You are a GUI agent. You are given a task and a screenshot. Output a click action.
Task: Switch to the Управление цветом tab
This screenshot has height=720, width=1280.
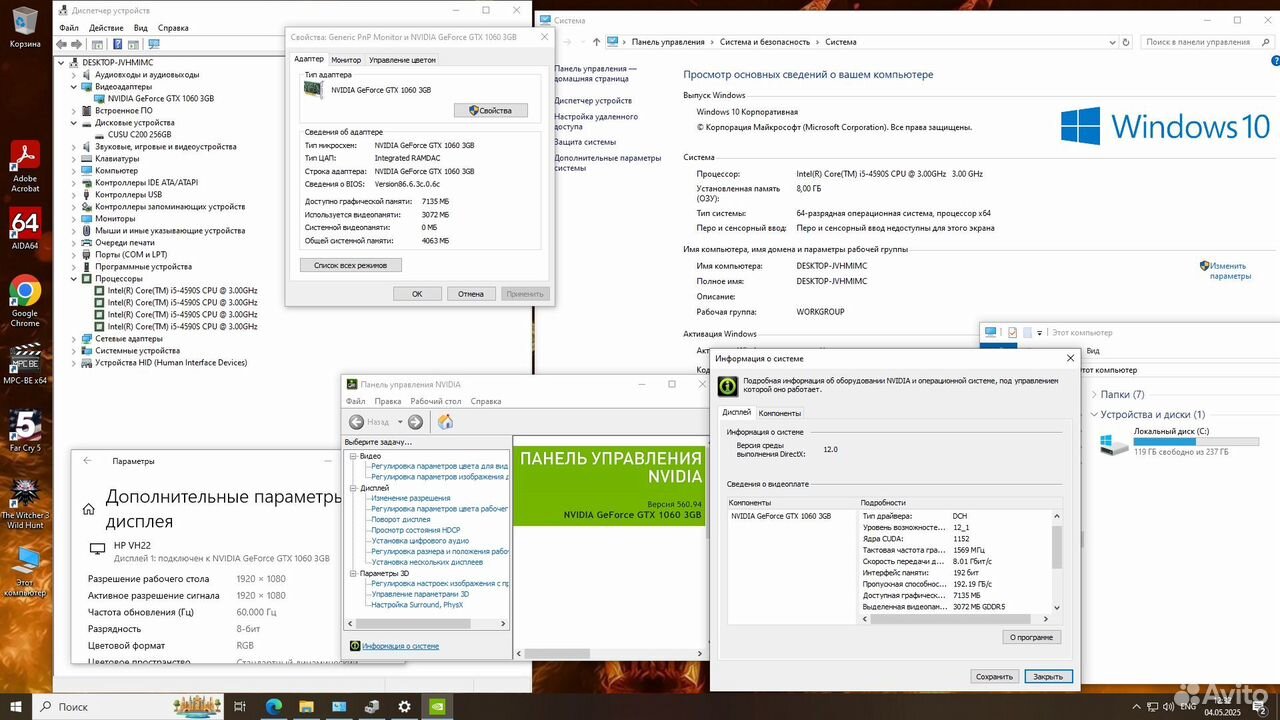[402, 60]
